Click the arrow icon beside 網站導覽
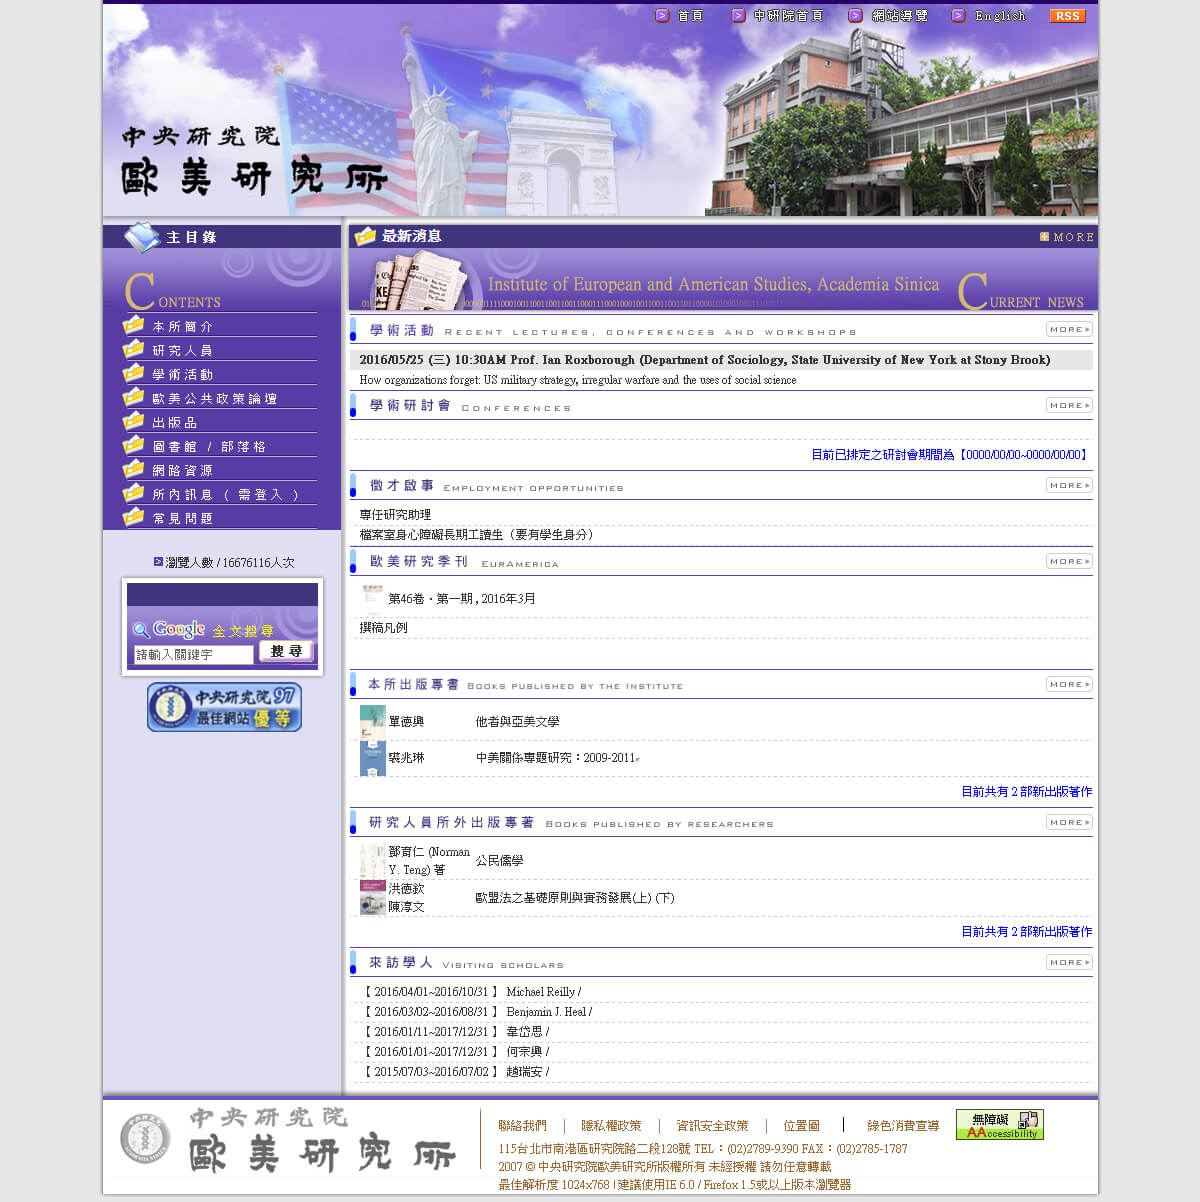Viewport: 1200px width, 1202px height. click(x=855, y=16)
